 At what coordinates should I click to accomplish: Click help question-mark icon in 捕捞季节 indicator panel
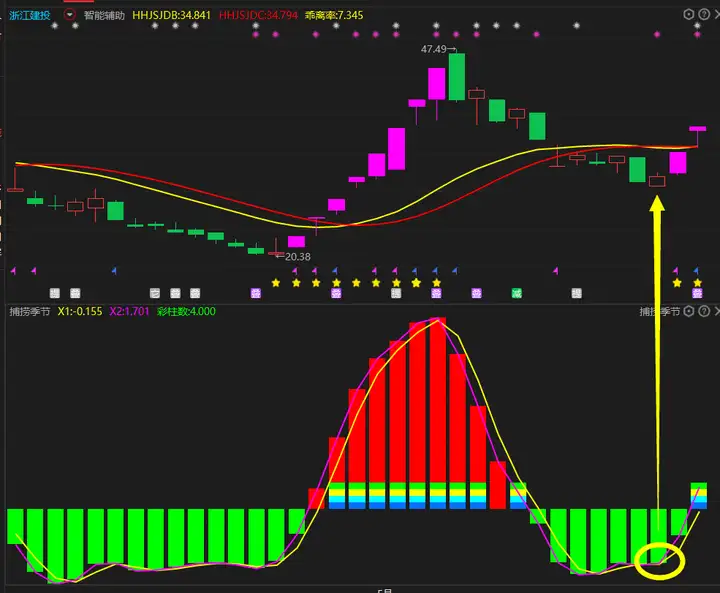[701, 312]
